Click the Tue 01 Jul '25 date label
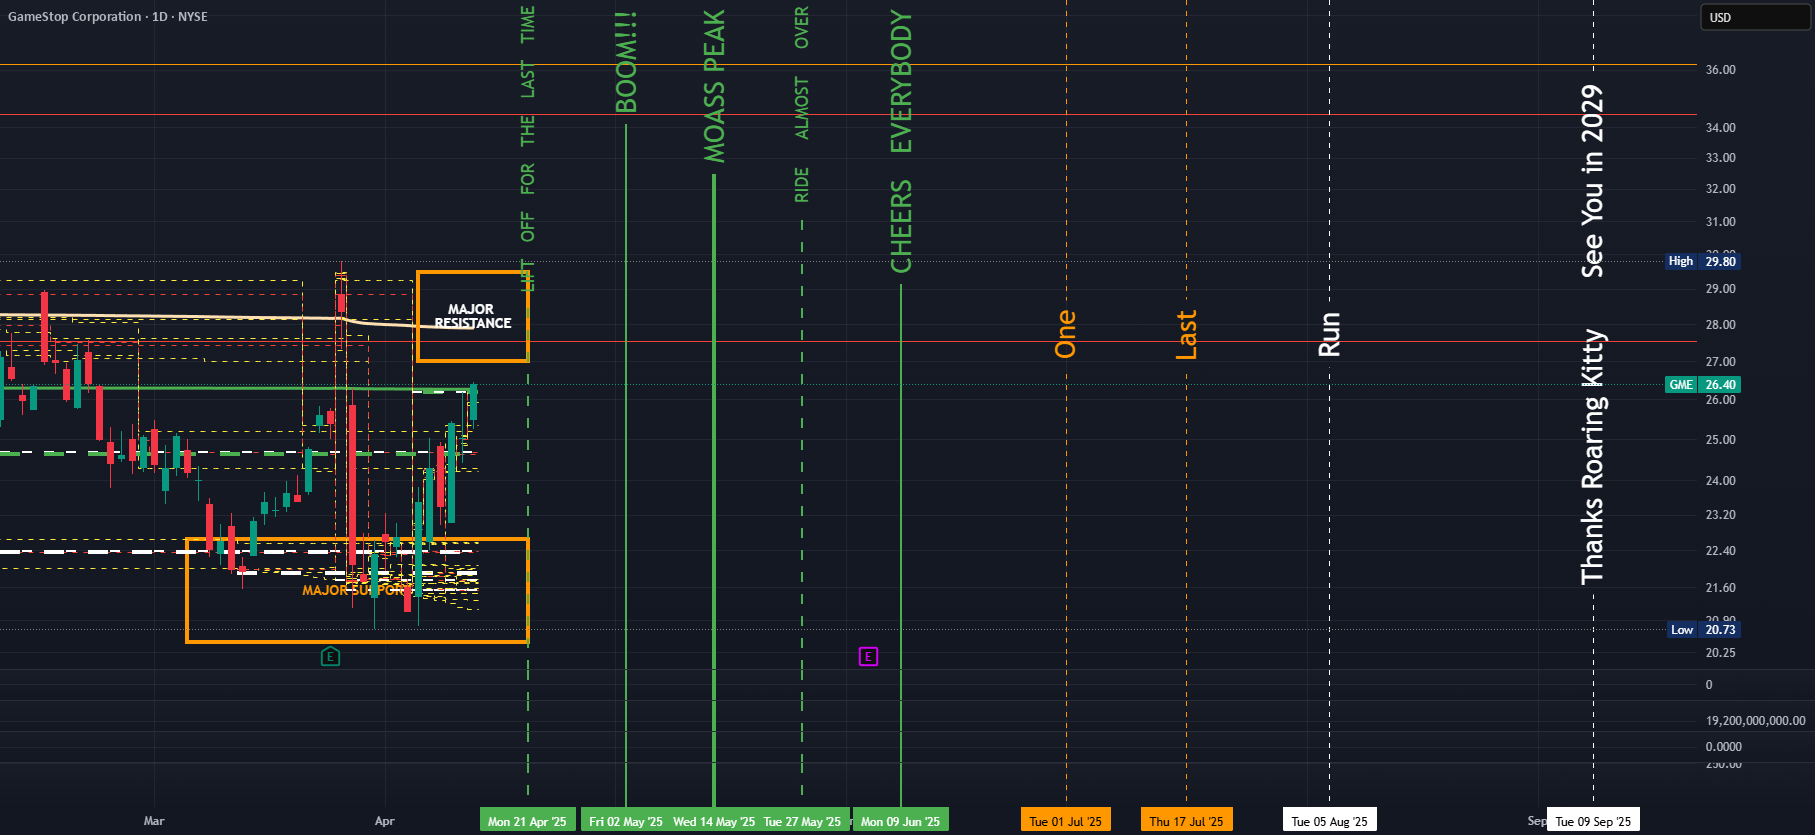The height and width of the screenshot is (835, 1815). [x=1065, y=821]
